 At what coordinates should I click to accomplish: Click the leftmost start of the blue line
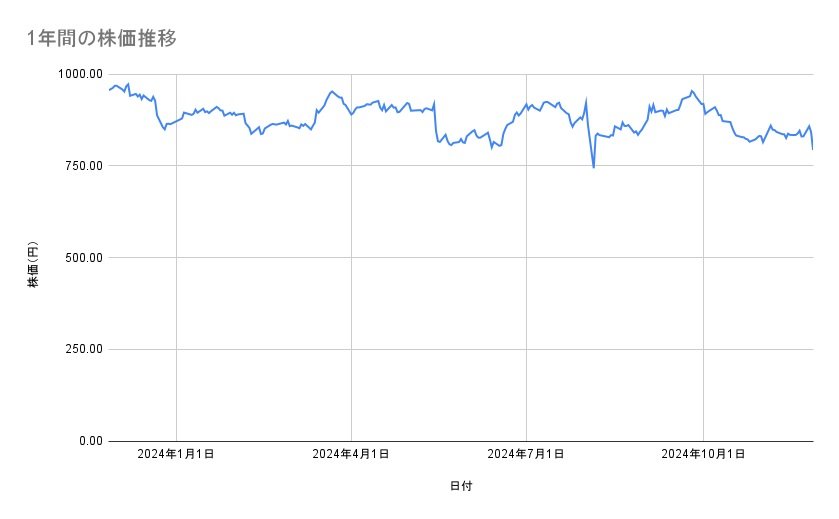point(109,90)
